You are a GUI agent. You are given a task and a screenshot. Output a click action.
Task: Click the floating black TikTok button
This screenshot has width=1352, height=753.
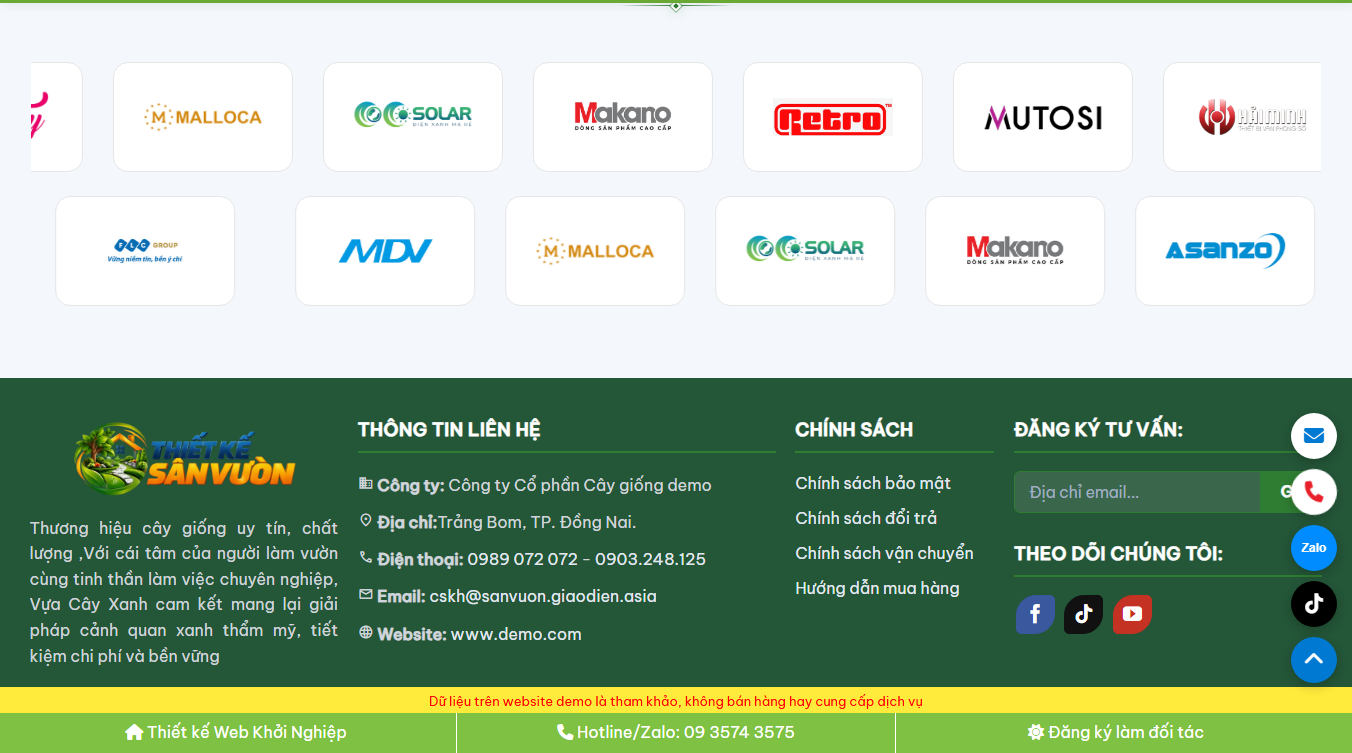pyautogui.click(x=1313, y=604)
